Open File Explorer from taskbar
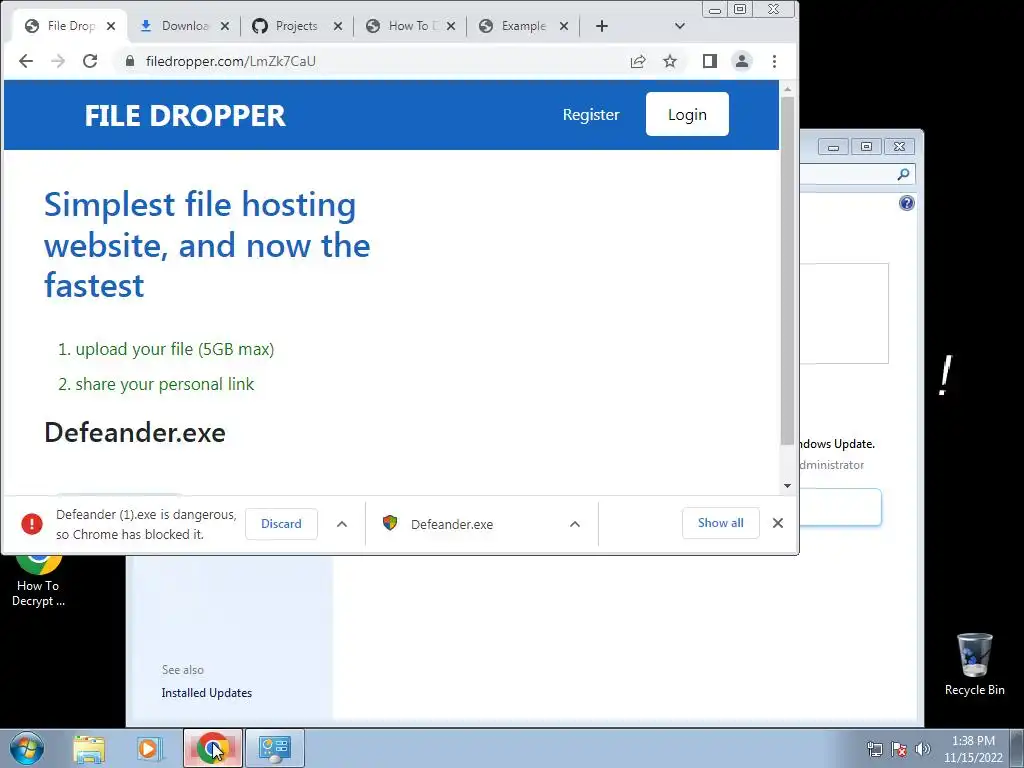The image size is (1024, 768). pos(89,748)
